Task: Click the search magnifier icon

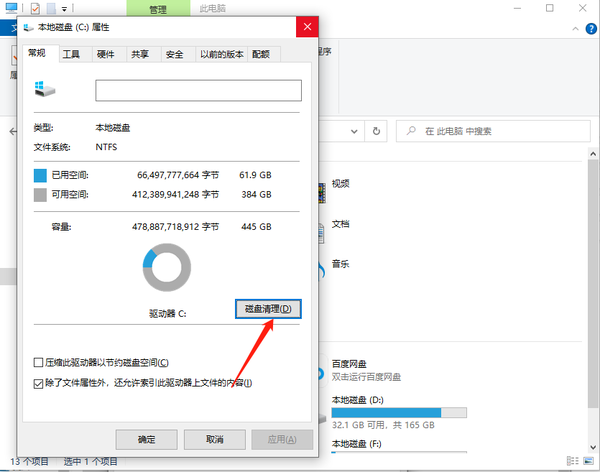Action: tap(411, 131)
